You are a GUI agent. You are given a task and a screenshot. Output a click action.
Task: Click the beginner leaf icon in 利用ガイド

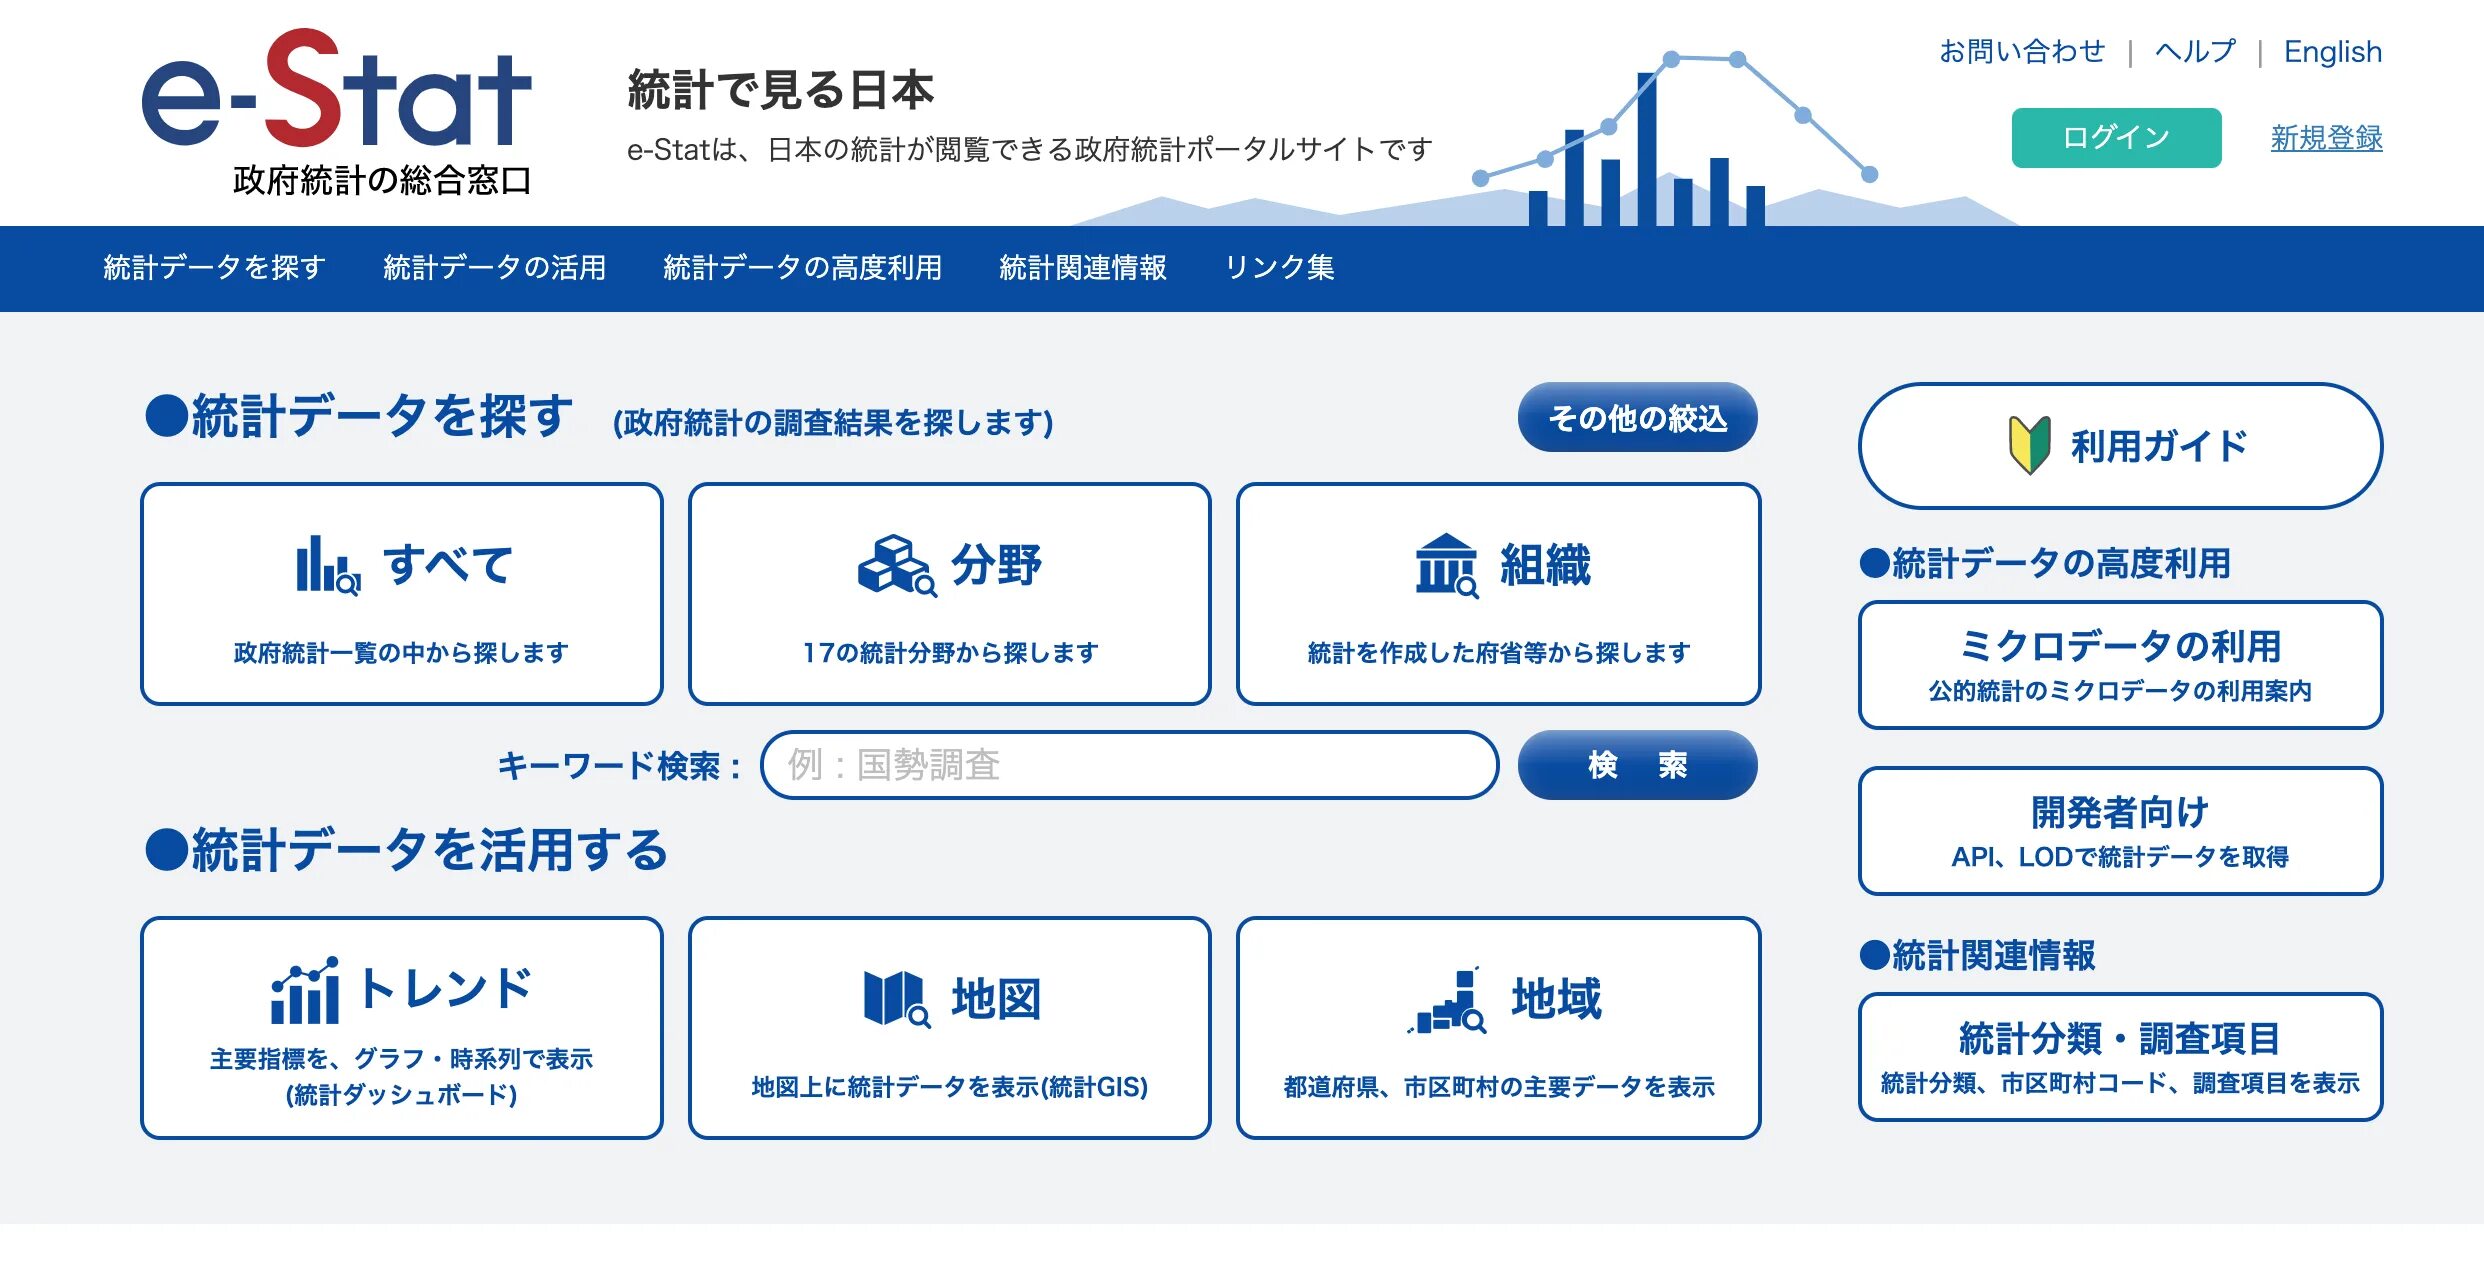coord(2029,445)
